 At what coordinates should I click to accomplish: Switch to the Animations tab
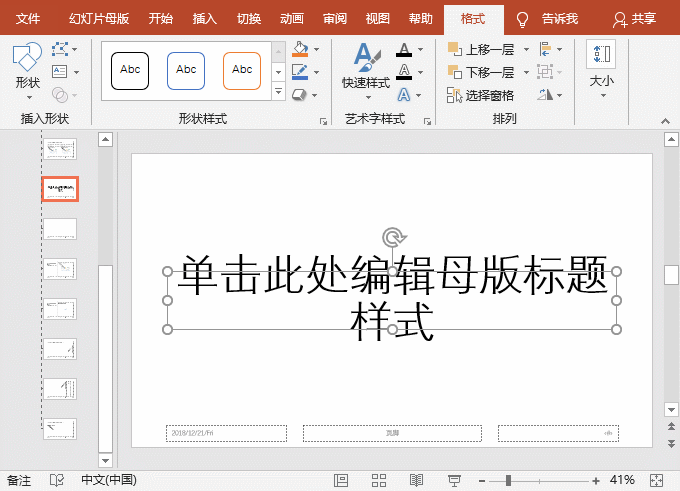click(x=292, y=19)
